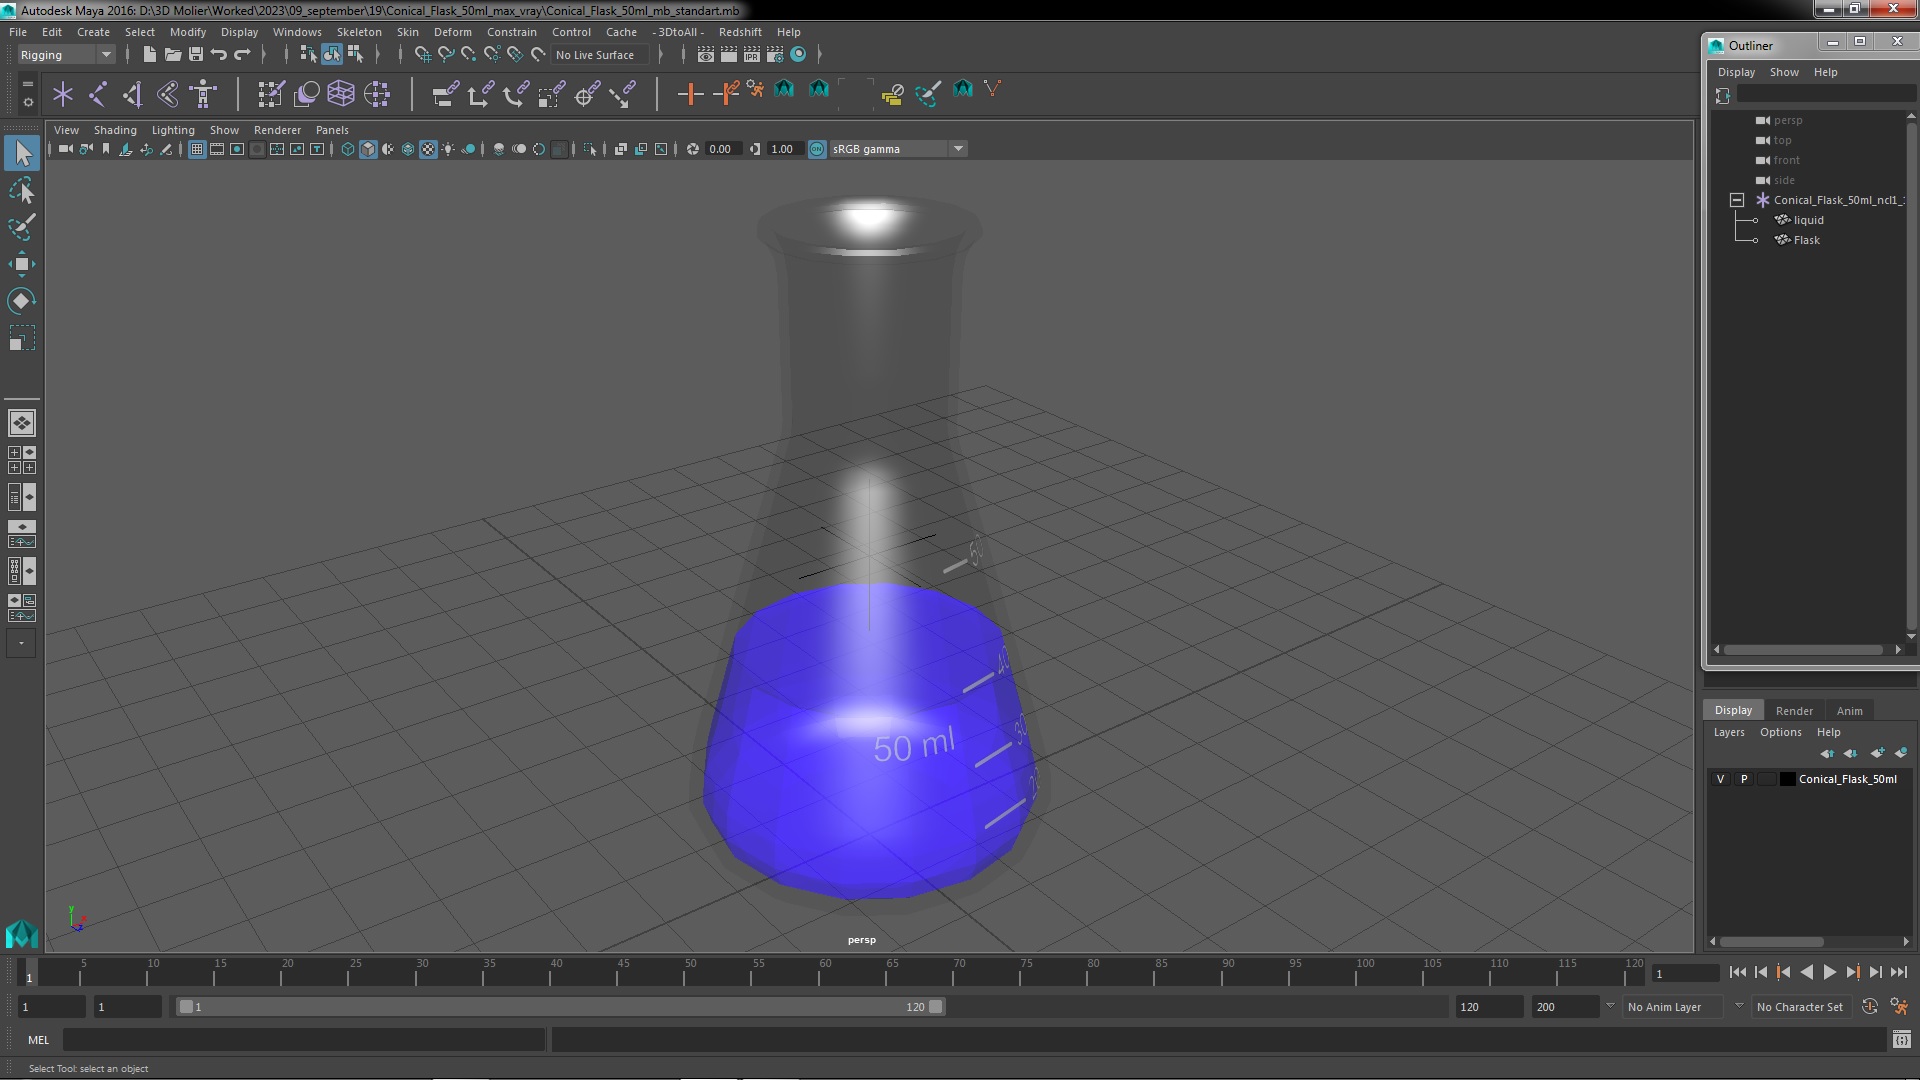Open the viewport Shading menu
The width and height of the screenshot is (1920, 1080).
[x=115, y=130]
